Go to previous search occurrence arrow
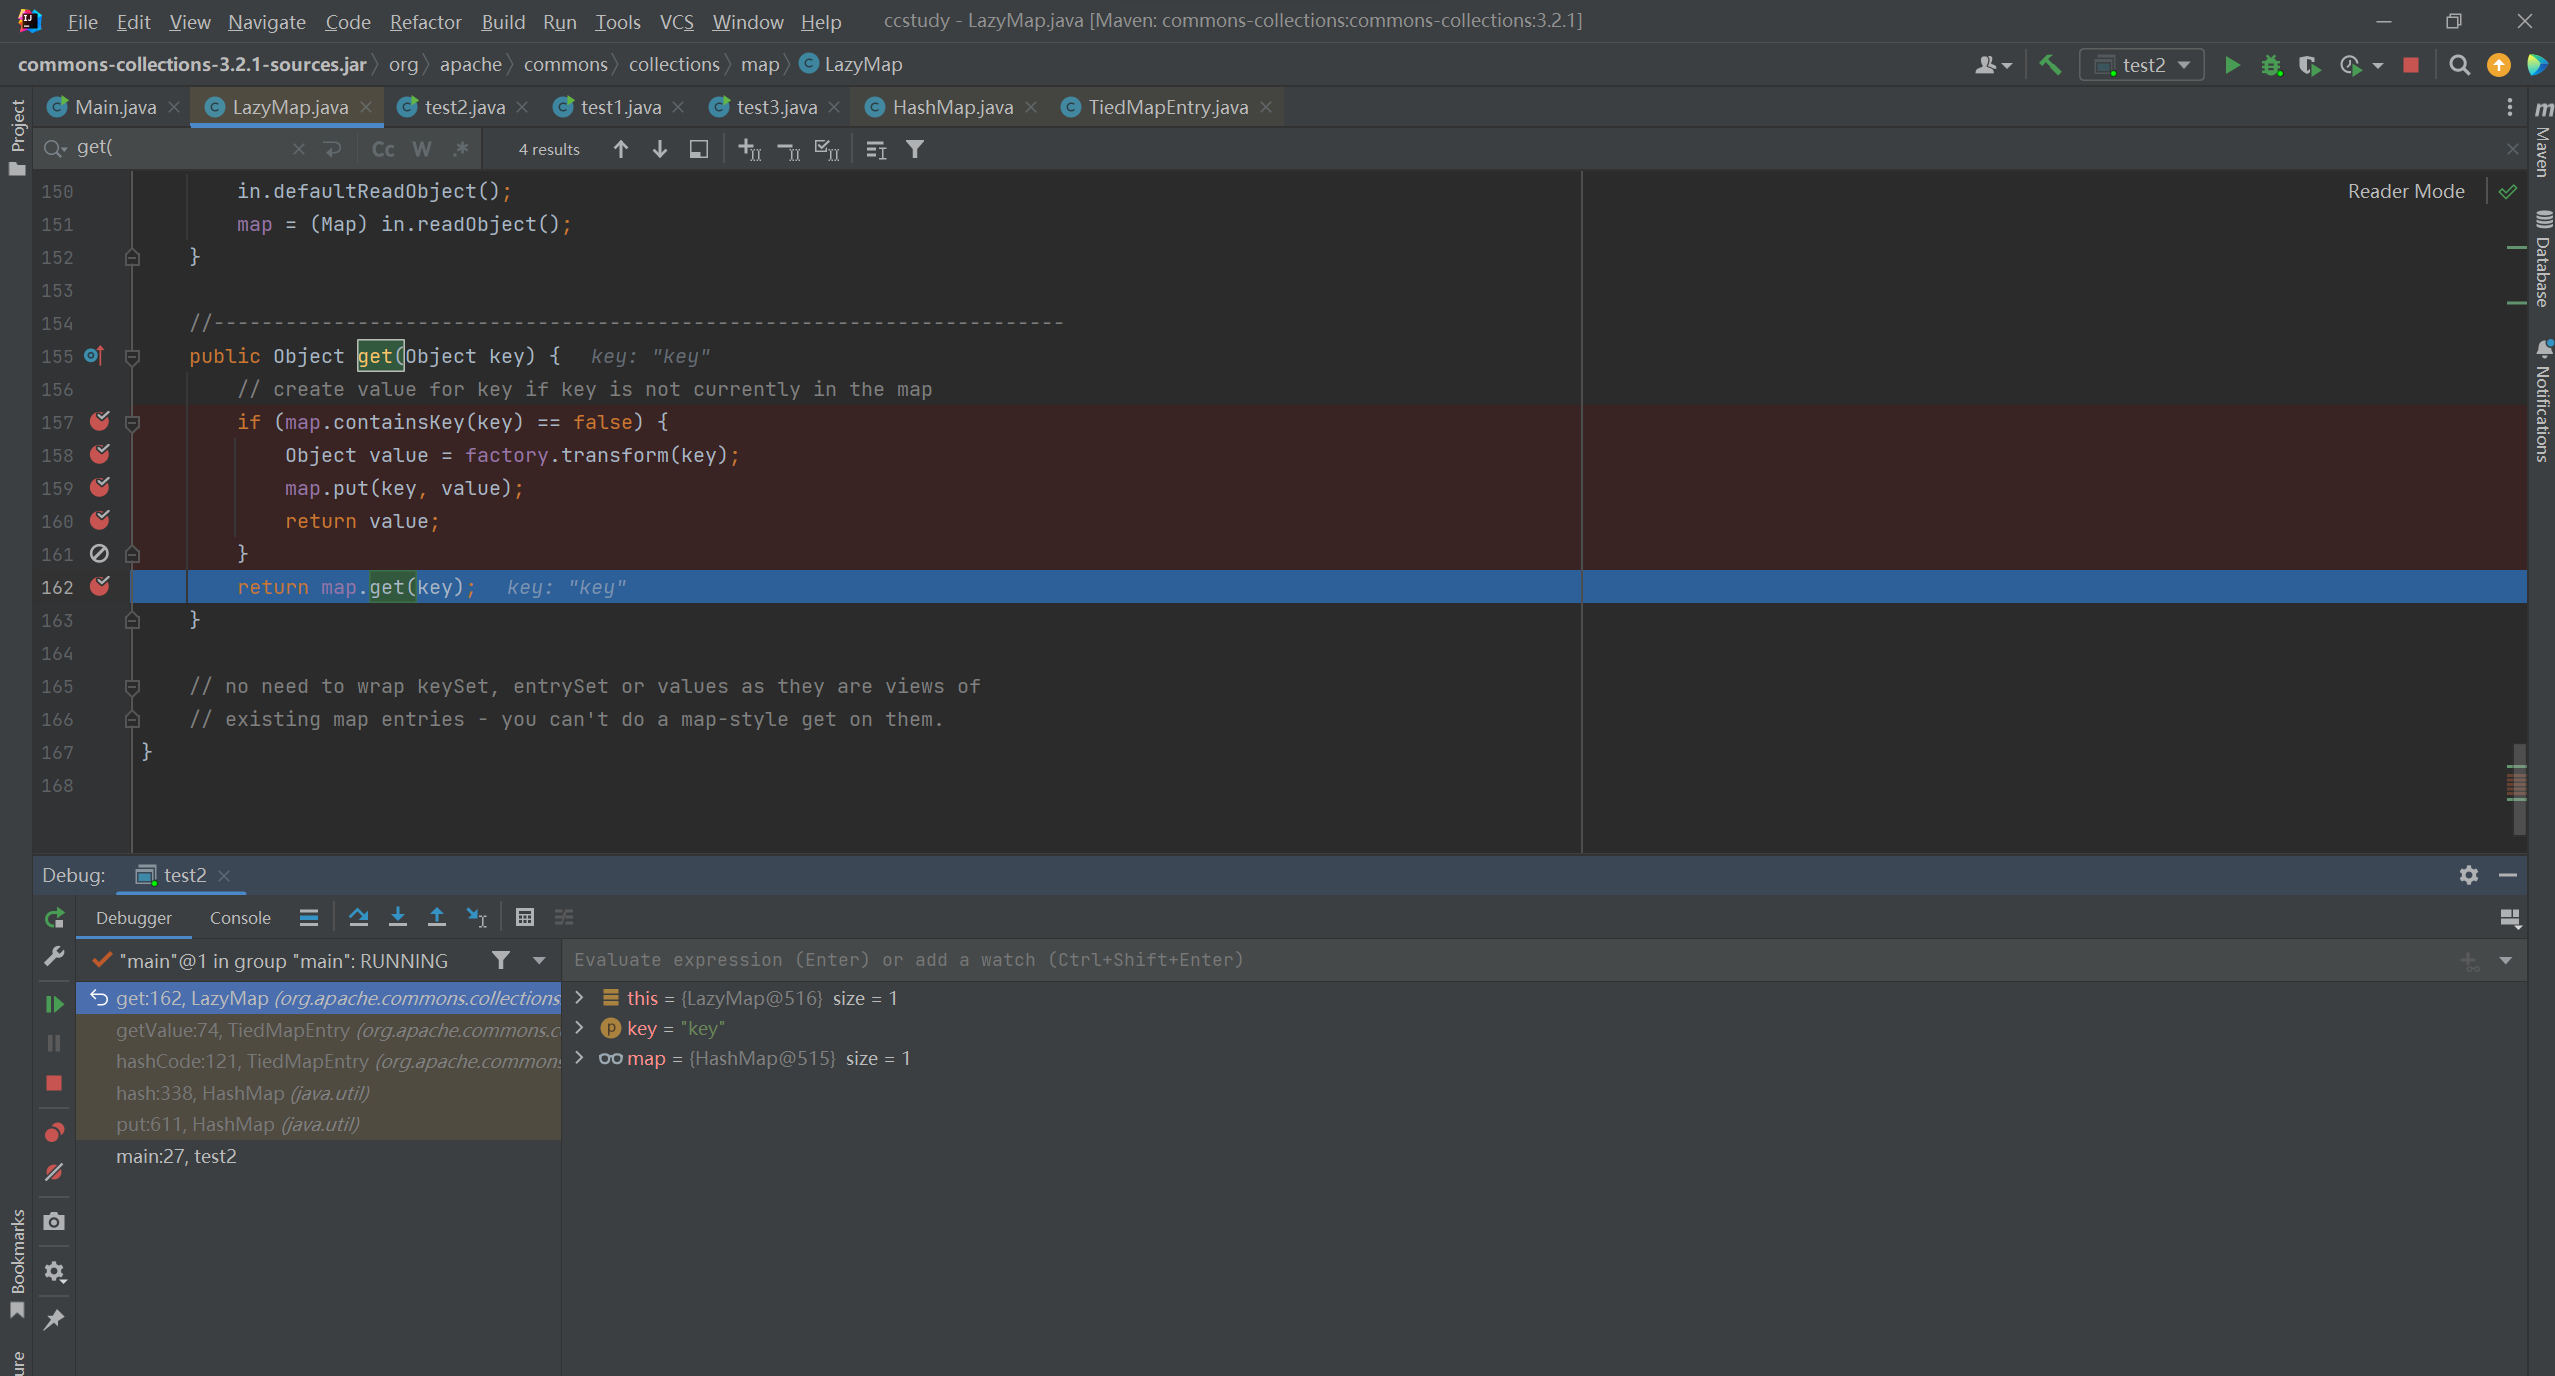 click(621, 149)
